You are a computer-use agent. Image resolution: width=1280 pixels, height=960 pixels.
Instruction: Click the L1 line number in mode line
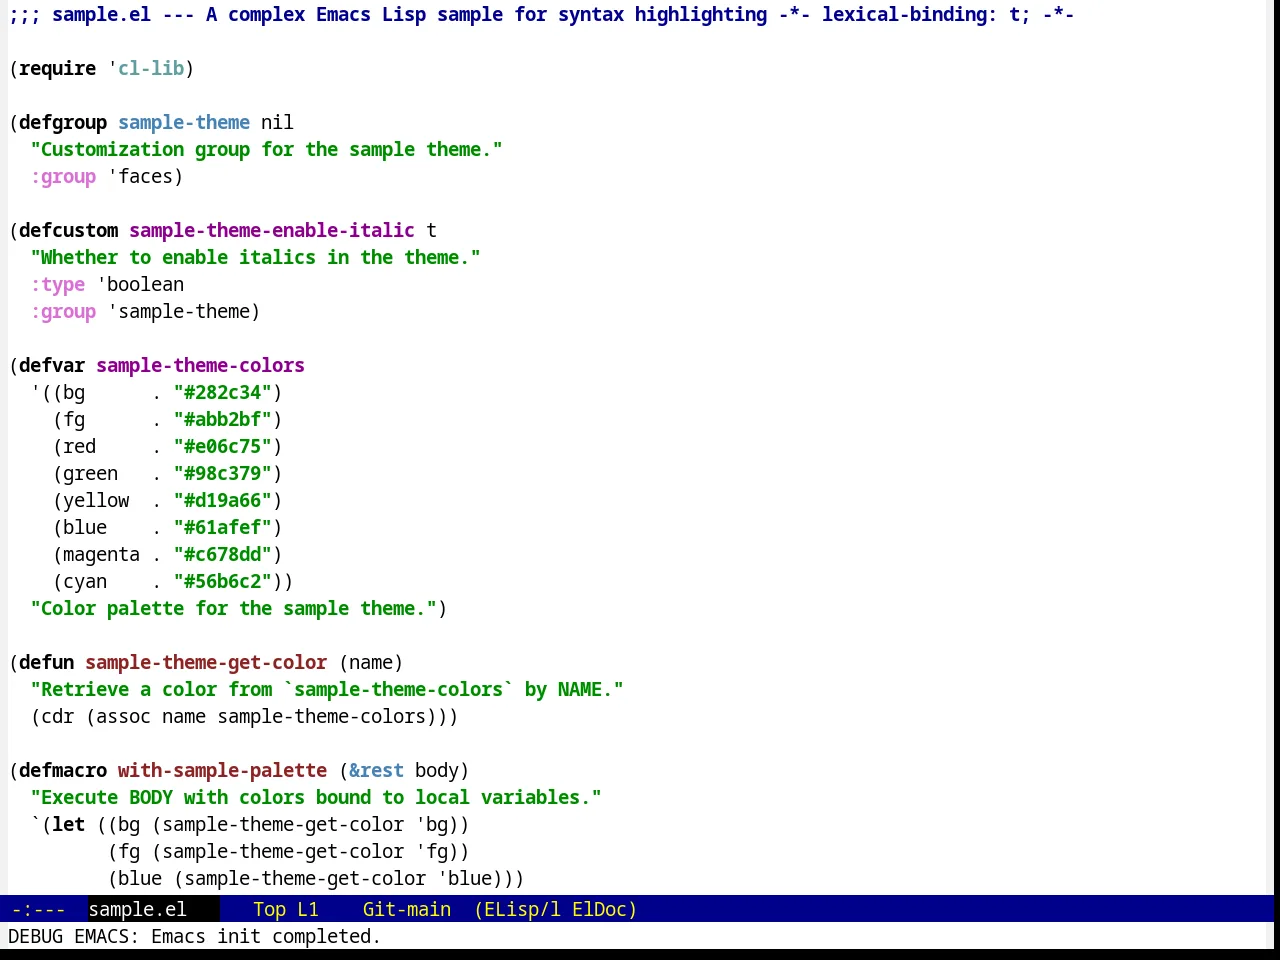click(307, 909)
